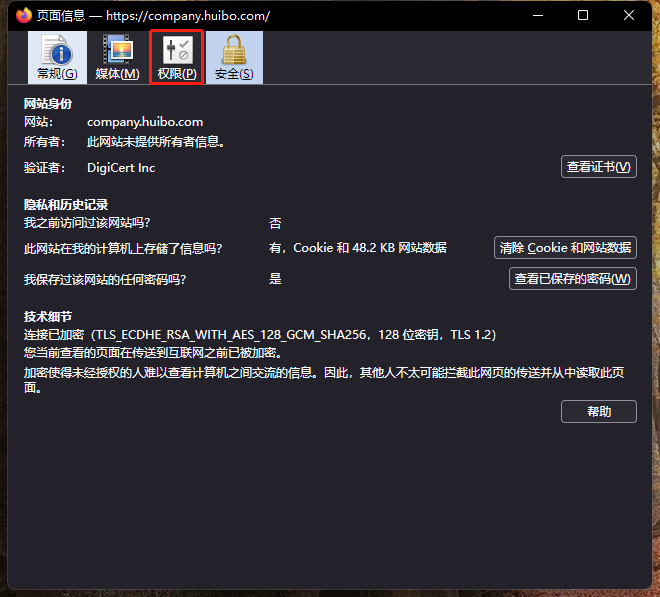This screenshot has height=597, width=660.
Task: Click the 技术细节 section heading
Action: point(48,316)
